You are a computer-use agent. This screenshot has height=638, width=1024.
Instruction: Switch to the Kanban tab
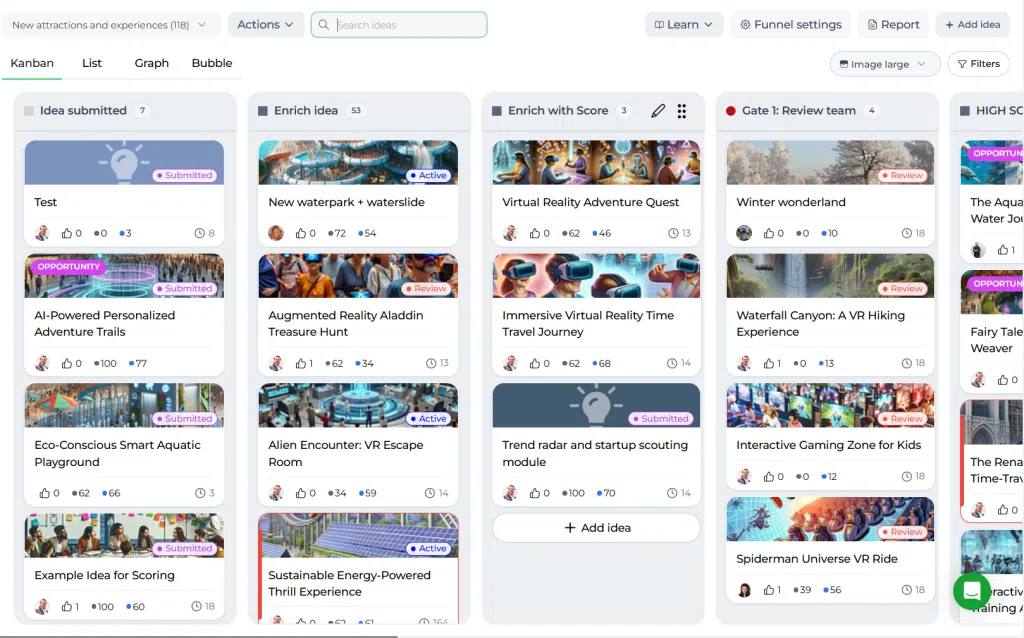click(x=32, y=63)
